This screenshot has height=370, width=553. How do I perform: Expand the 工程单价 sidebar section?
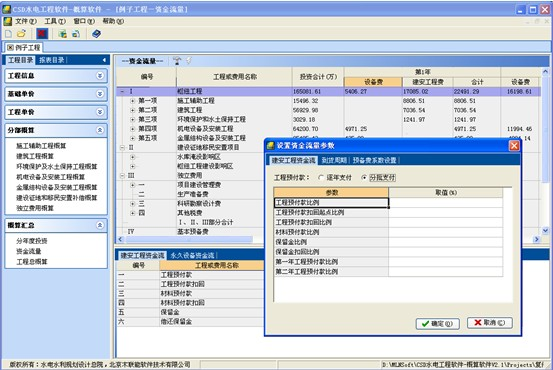click(x=100, y=112)
